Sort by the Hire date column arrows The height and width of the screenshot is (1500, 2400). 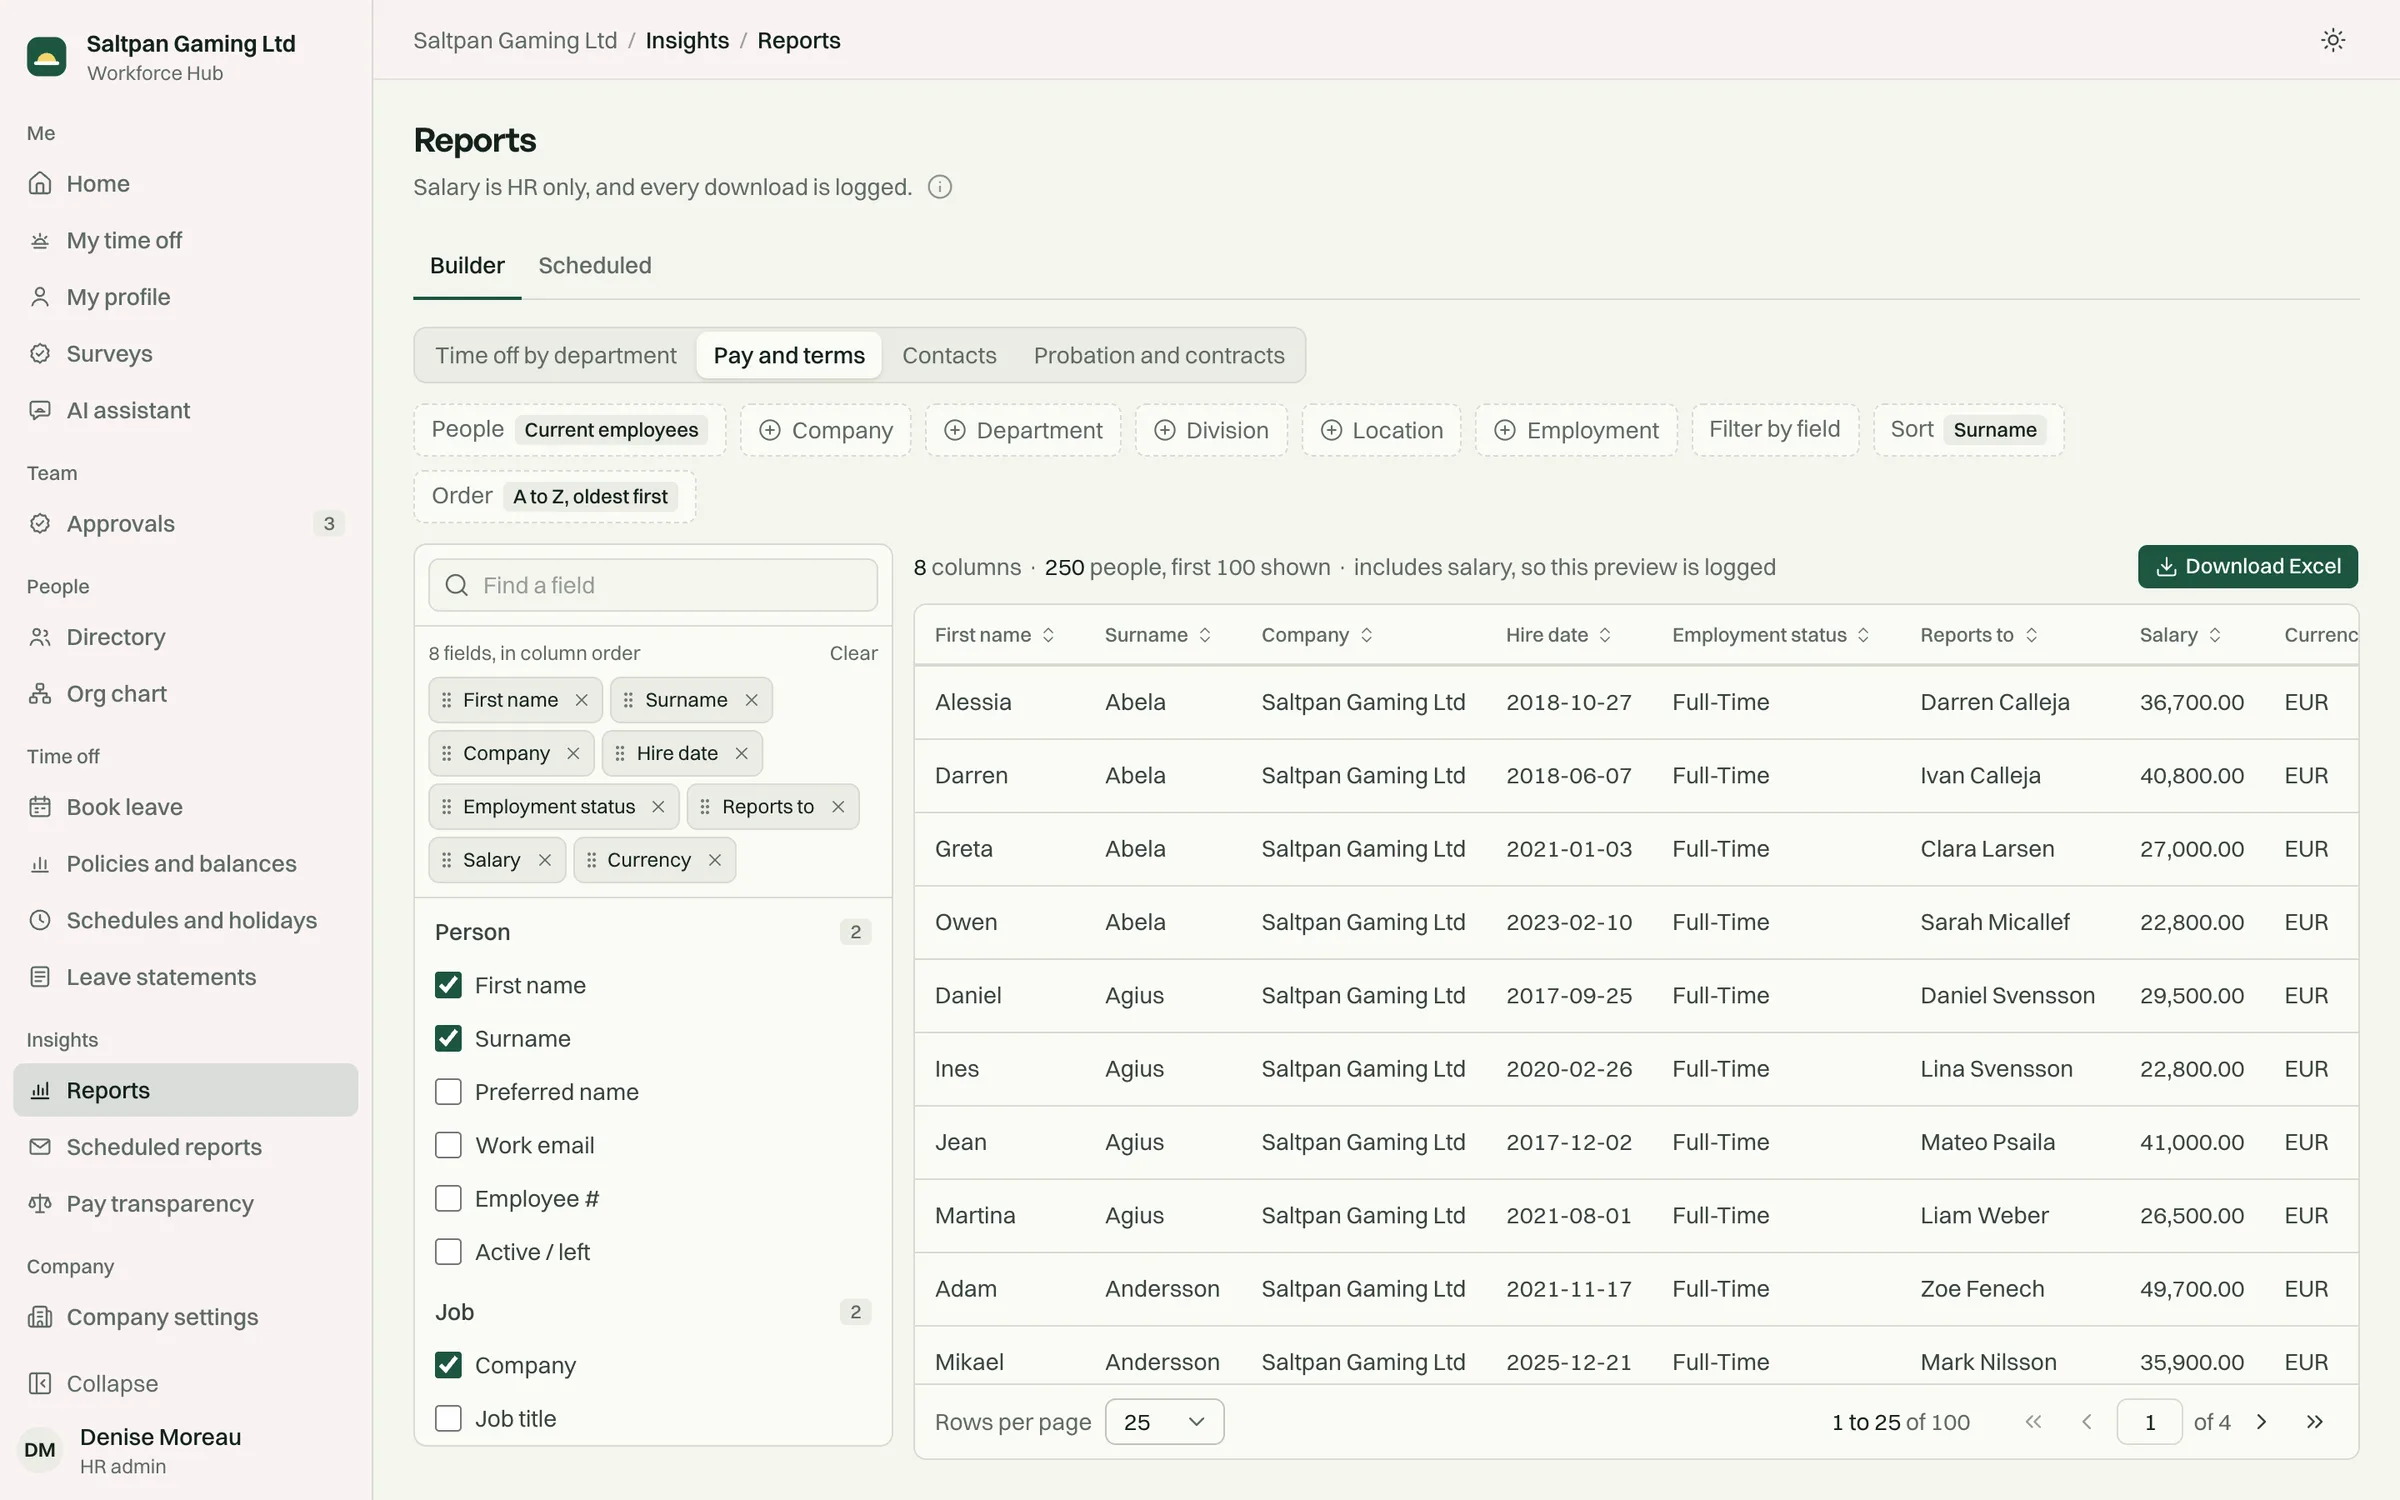point(1604,635)
